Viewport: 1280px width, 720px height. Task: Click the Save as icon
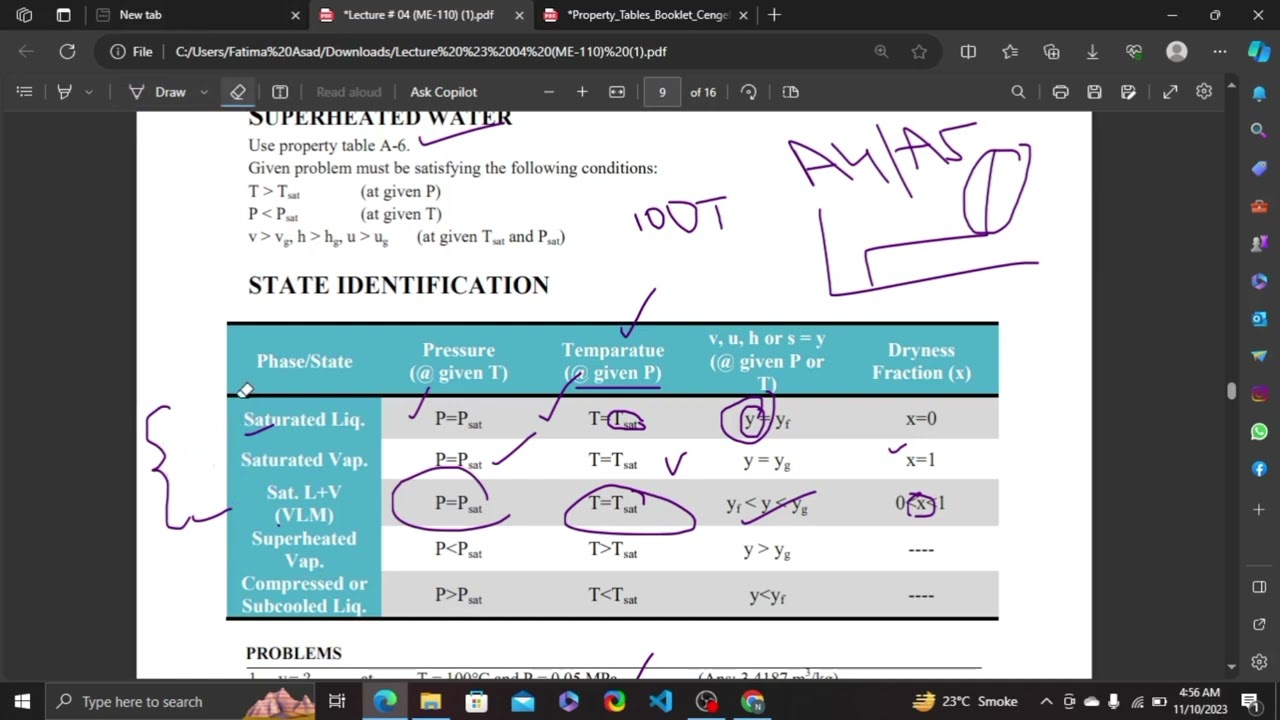(x=1128, y=92)
